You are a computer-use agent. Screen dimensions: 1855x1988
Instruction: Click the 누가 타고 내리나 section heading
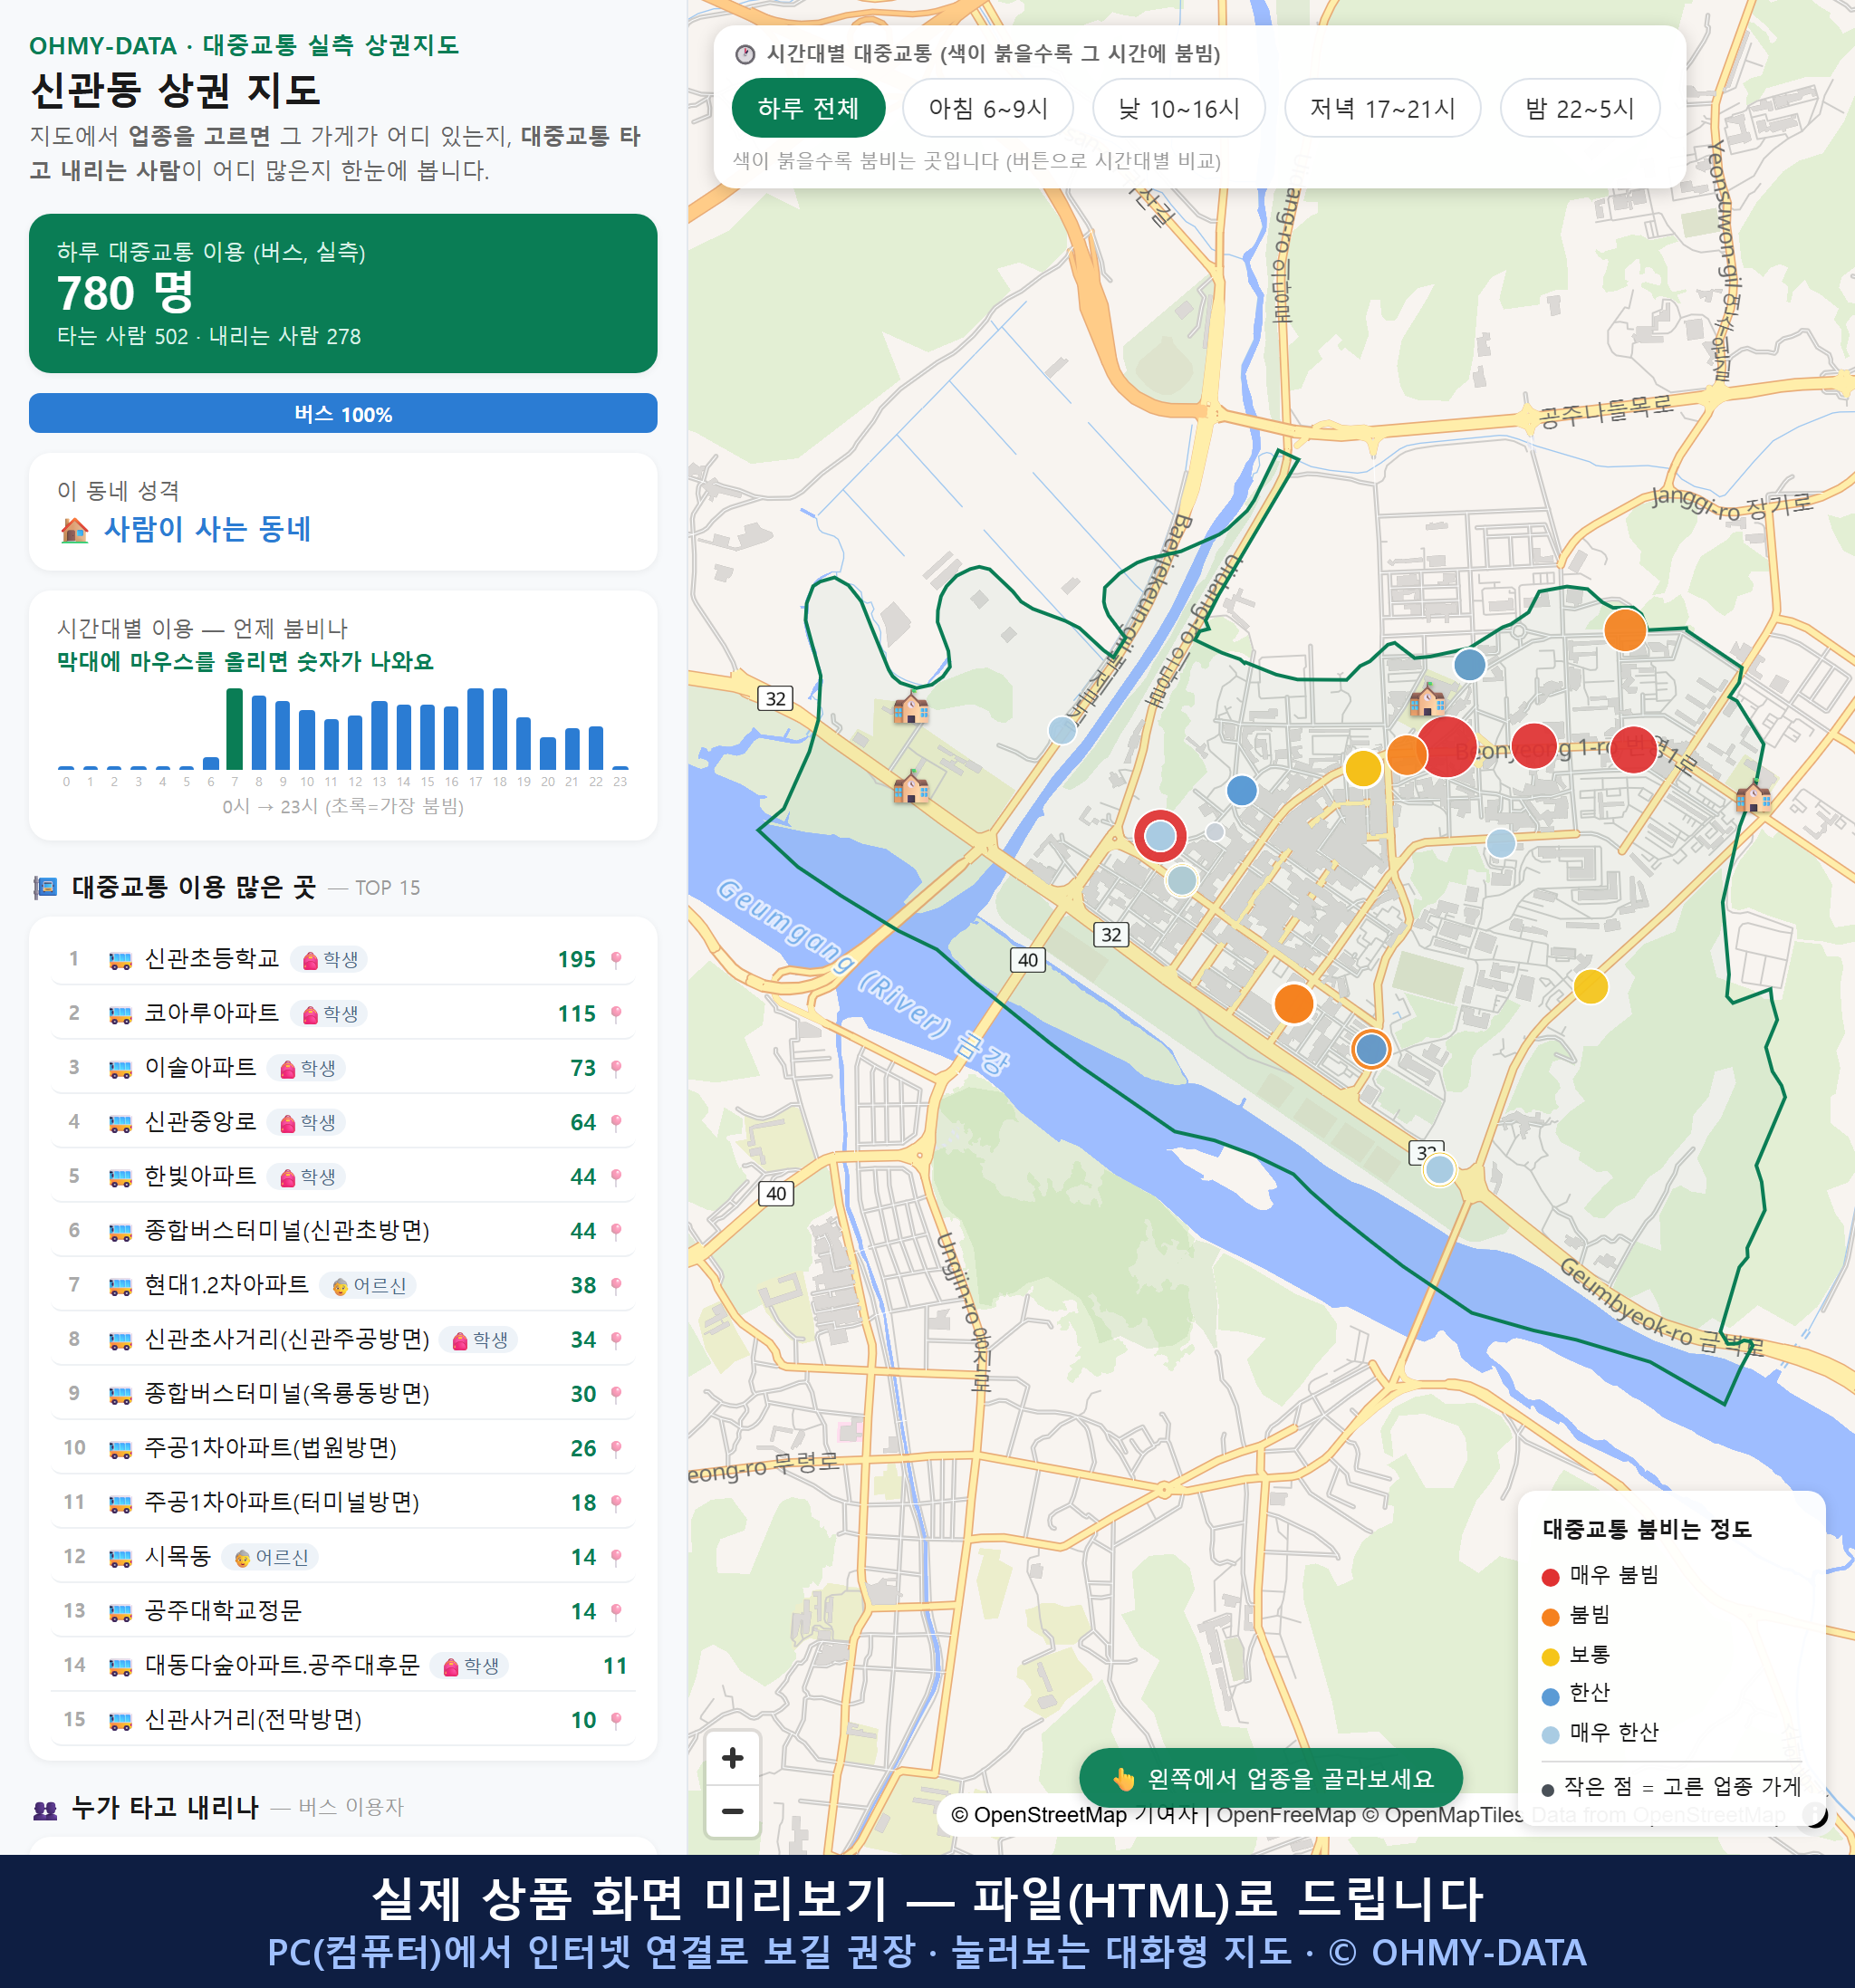(x=165, y=1807)
